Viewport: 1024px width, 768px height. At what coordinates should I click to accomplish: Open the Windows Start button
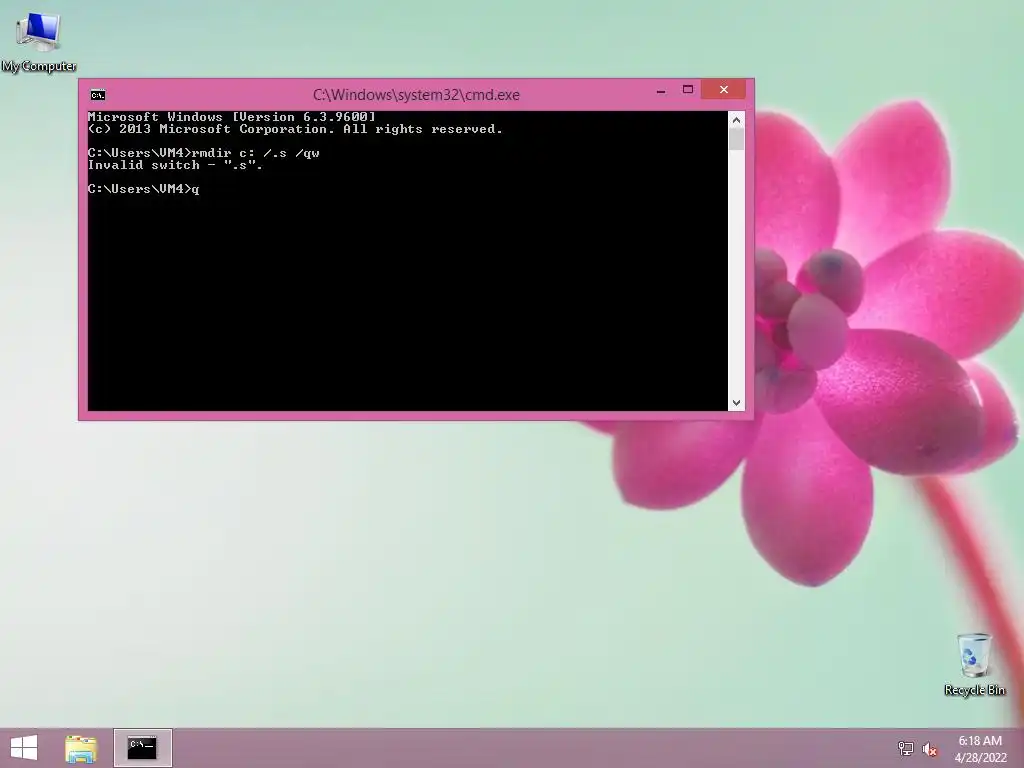[x=24, y=748]
